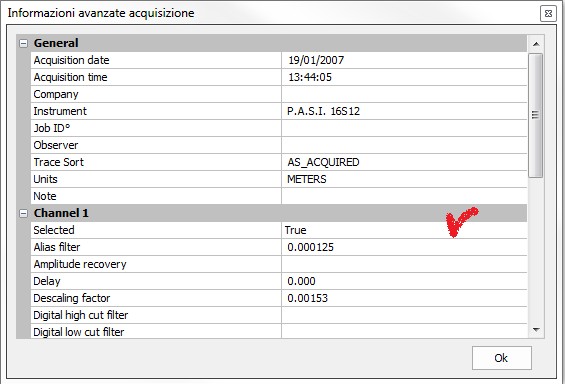Image resolution: width=565 pixels, height=384 pixels.
Task: Select the Alias filter row label
Action: (x=57, y=247)
